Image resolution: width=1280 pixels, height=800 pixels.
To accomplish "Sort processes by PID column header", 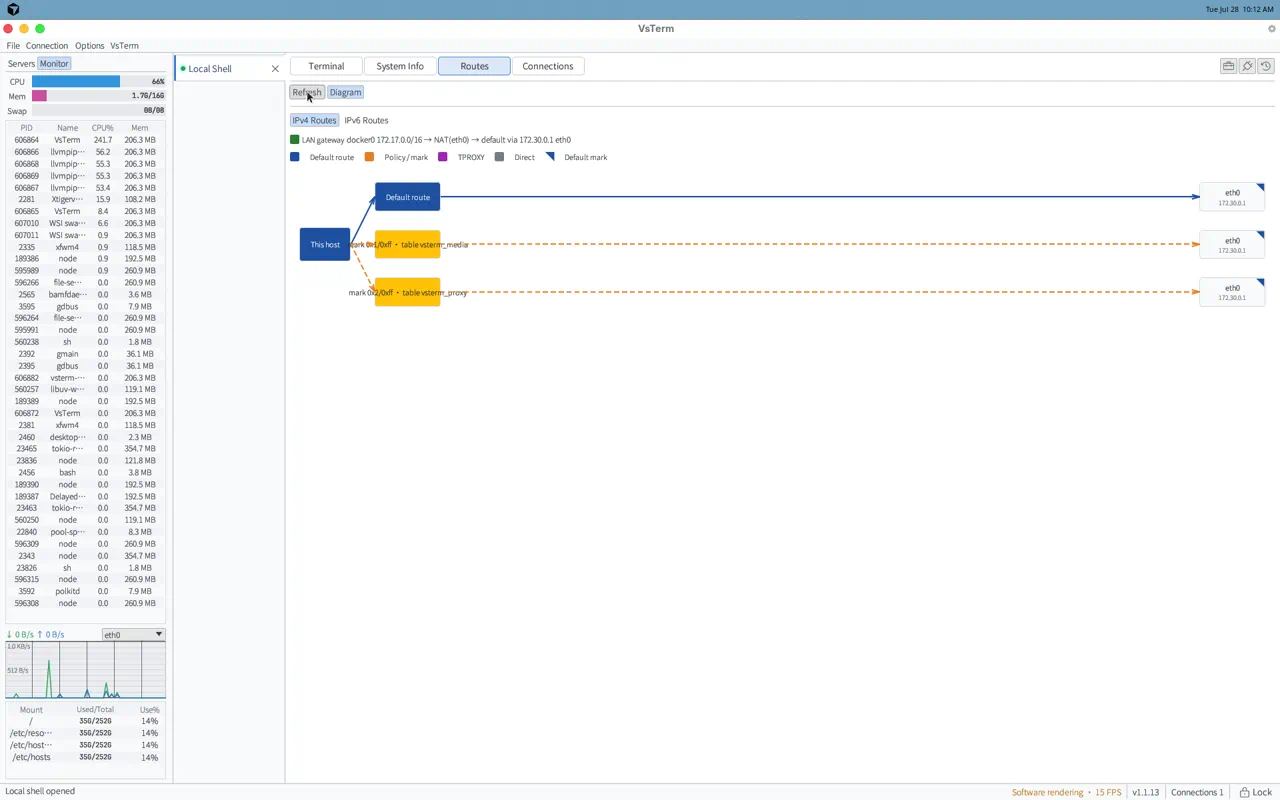I will tap(27, 128).
